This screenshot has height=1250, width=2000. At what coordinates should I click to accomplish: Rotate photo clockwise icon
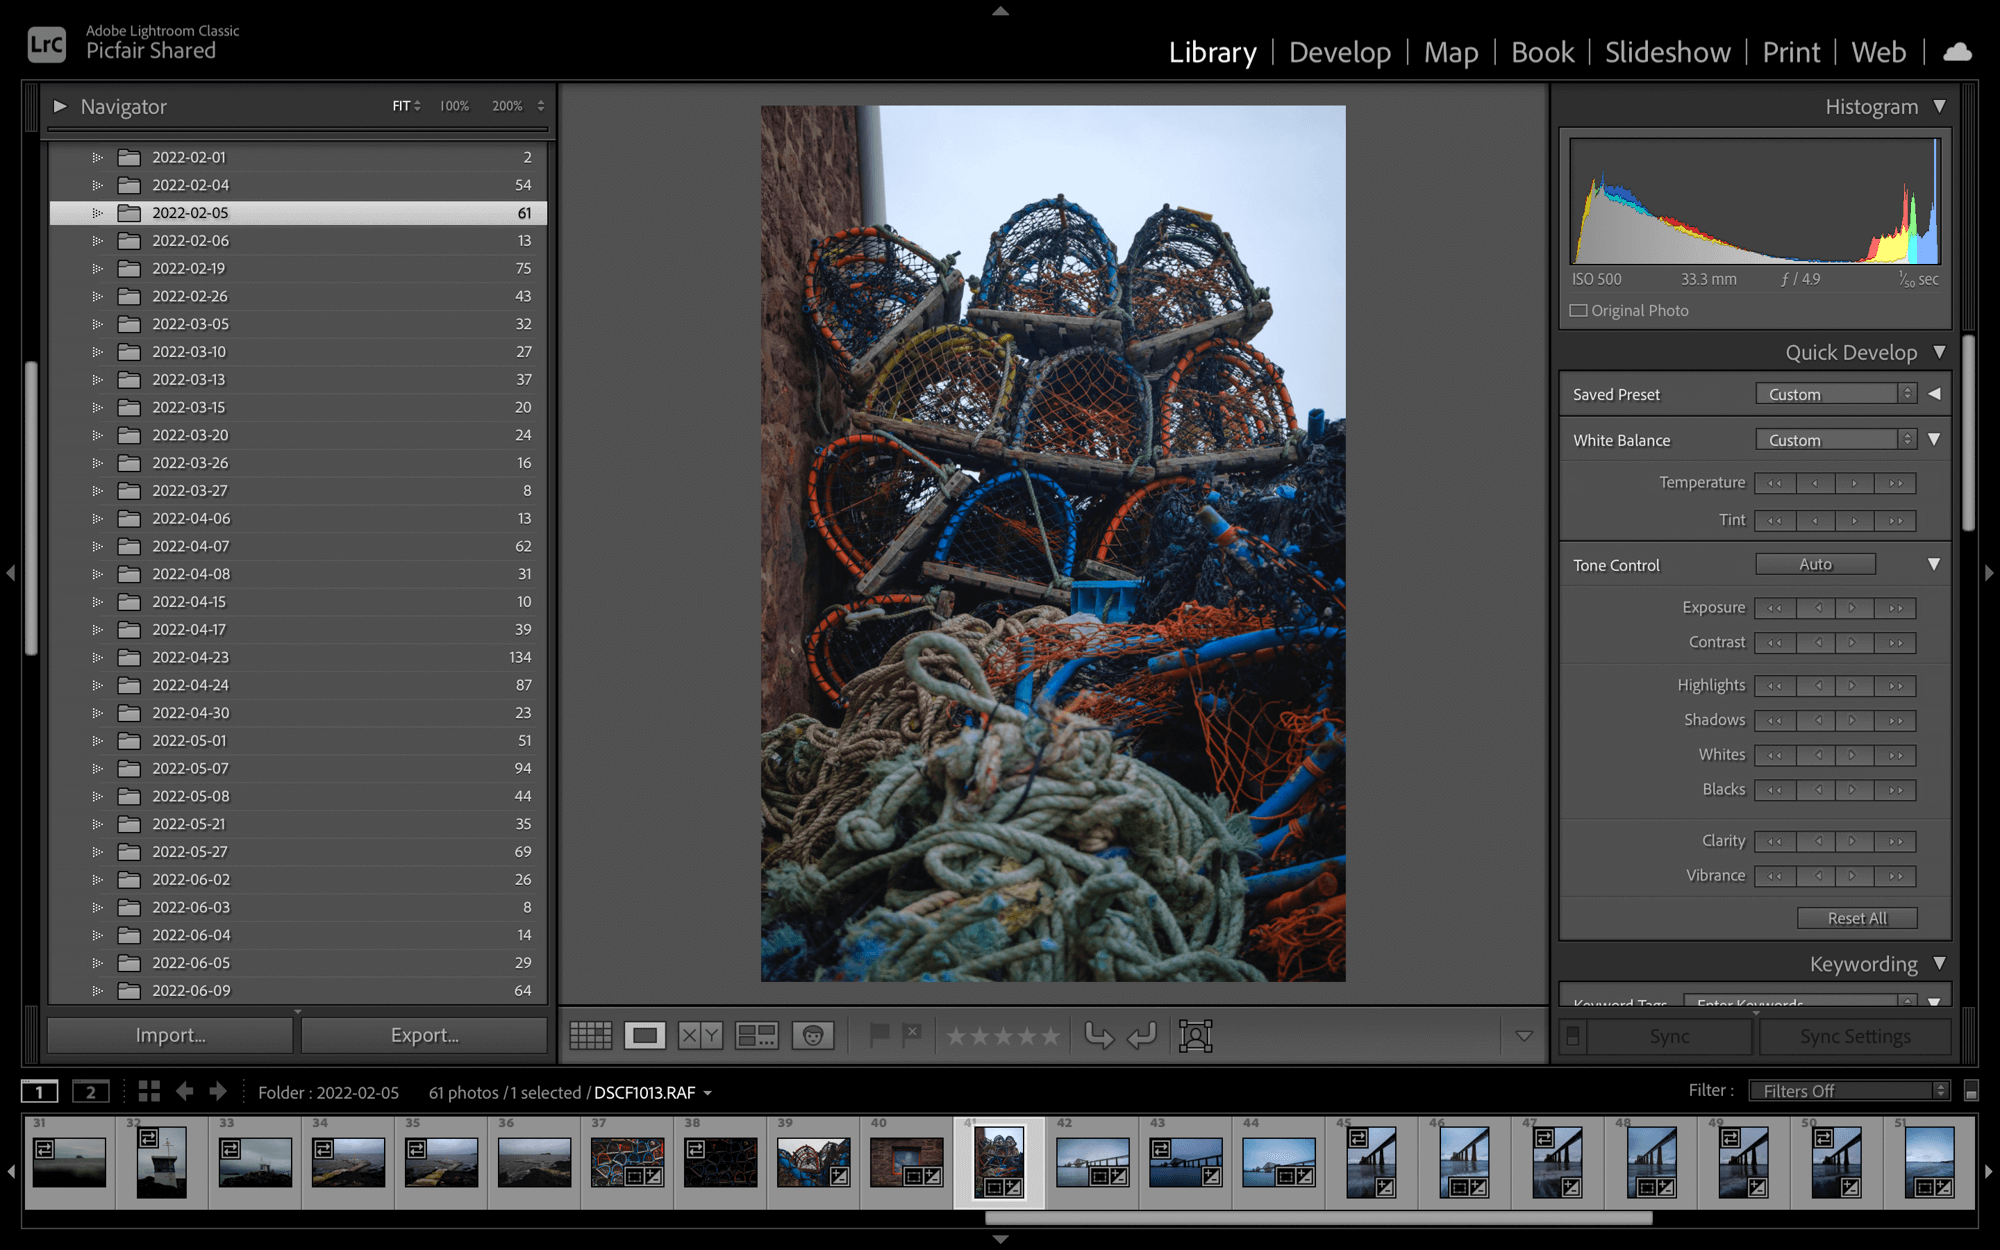[x=1142, y=1036]
